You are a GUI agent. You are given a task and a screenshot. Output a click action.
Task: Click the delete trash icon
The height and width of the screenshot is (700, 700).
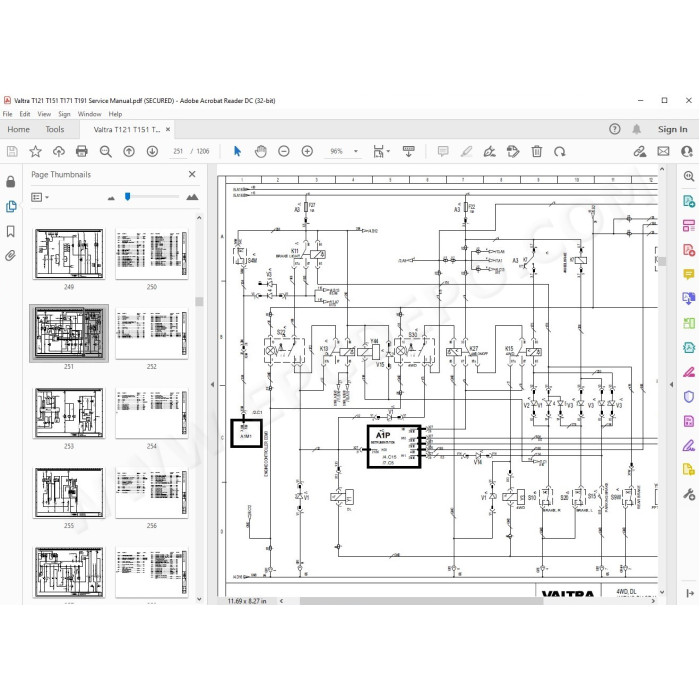[537, 151]
